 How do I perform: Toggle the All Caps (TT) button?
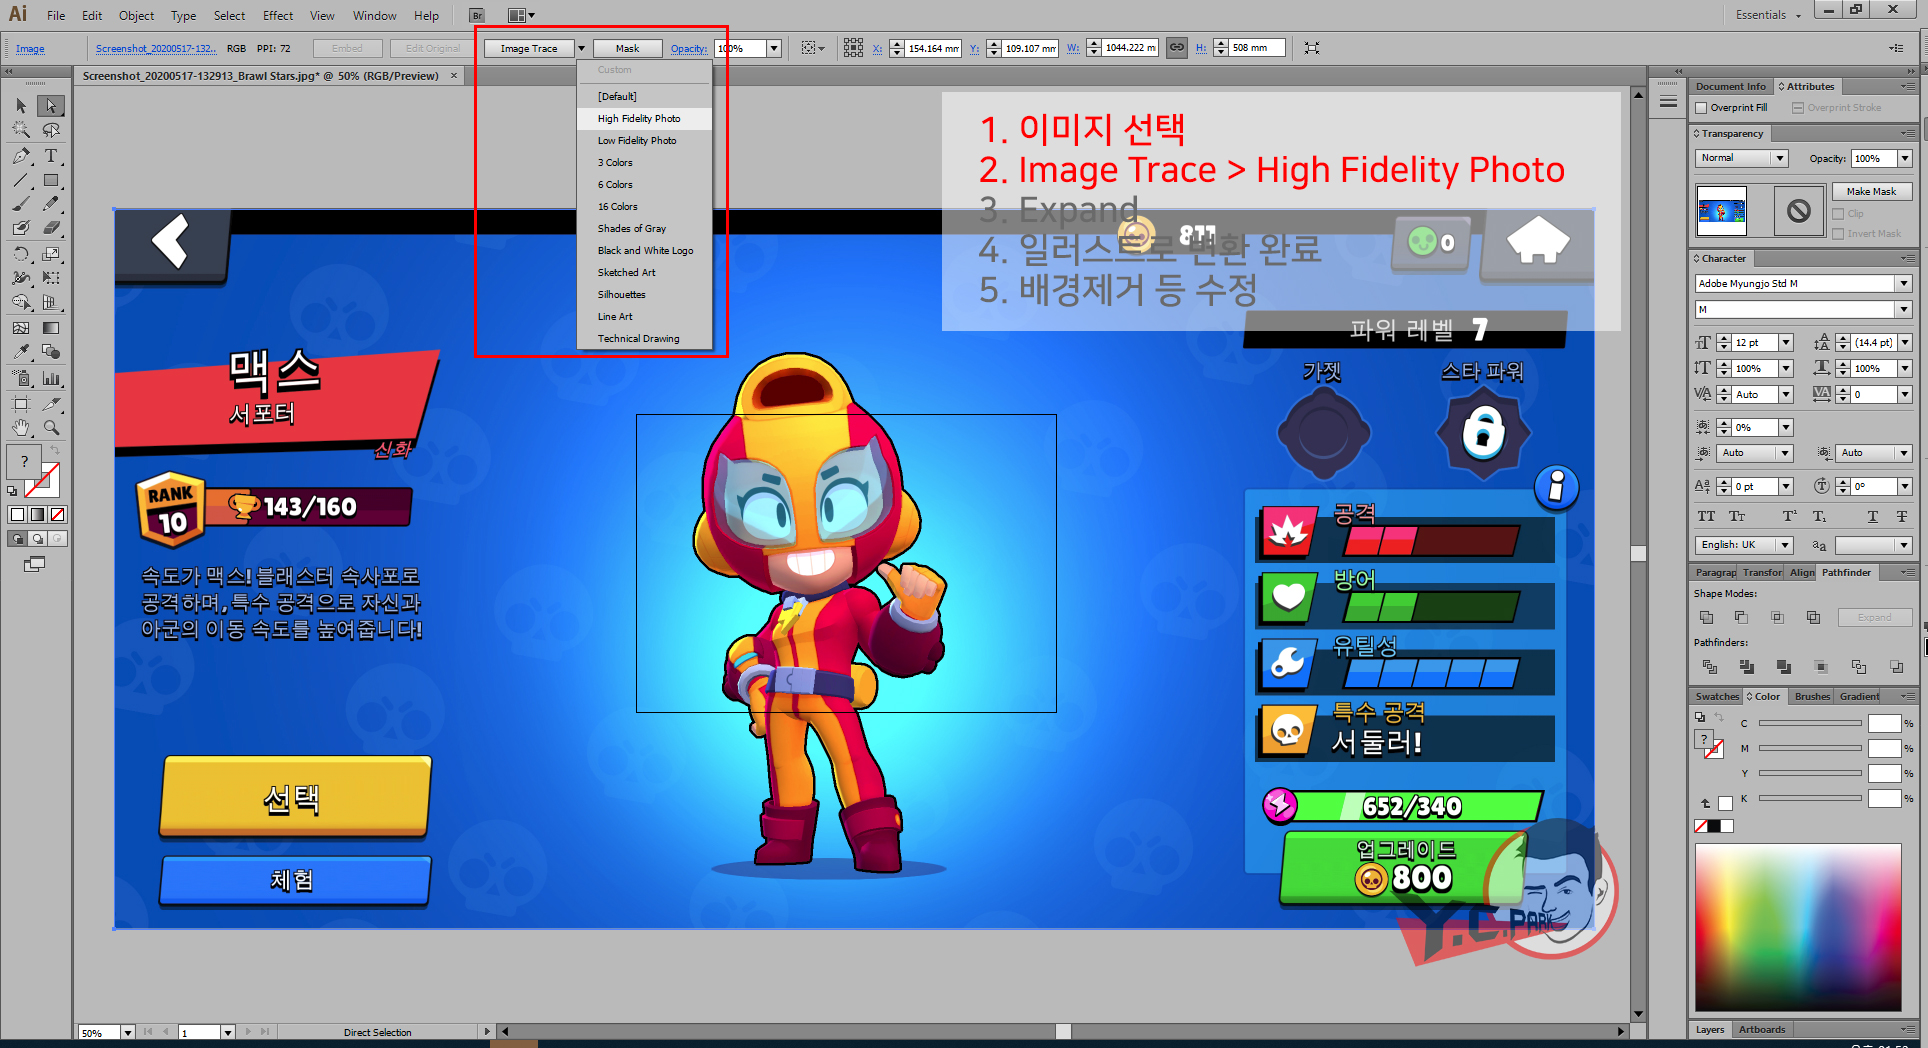pyautogui.click(x=1706, y=516)
